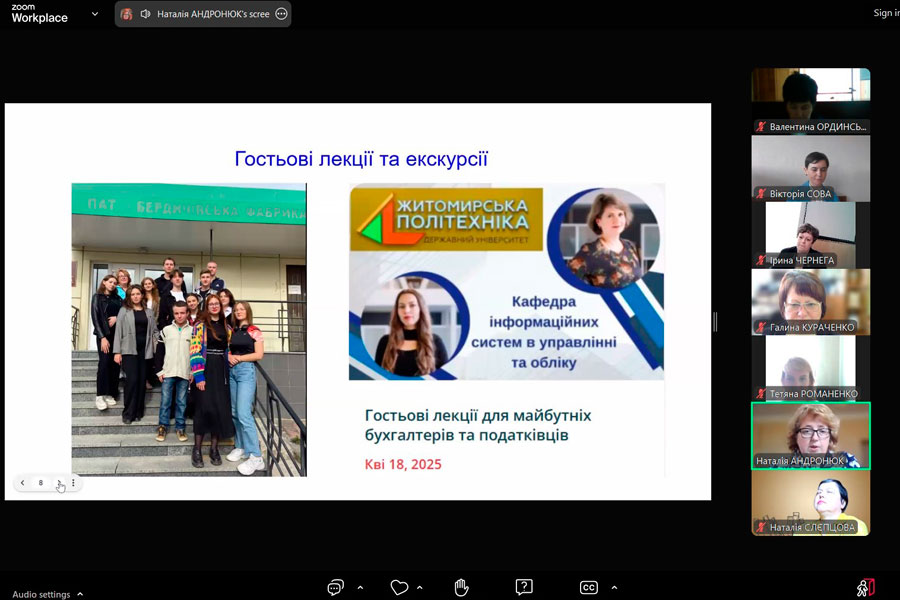This screenshot has width=900, height=600.
Task: Open slide options three-dot menu
Action: click(73, 483)
